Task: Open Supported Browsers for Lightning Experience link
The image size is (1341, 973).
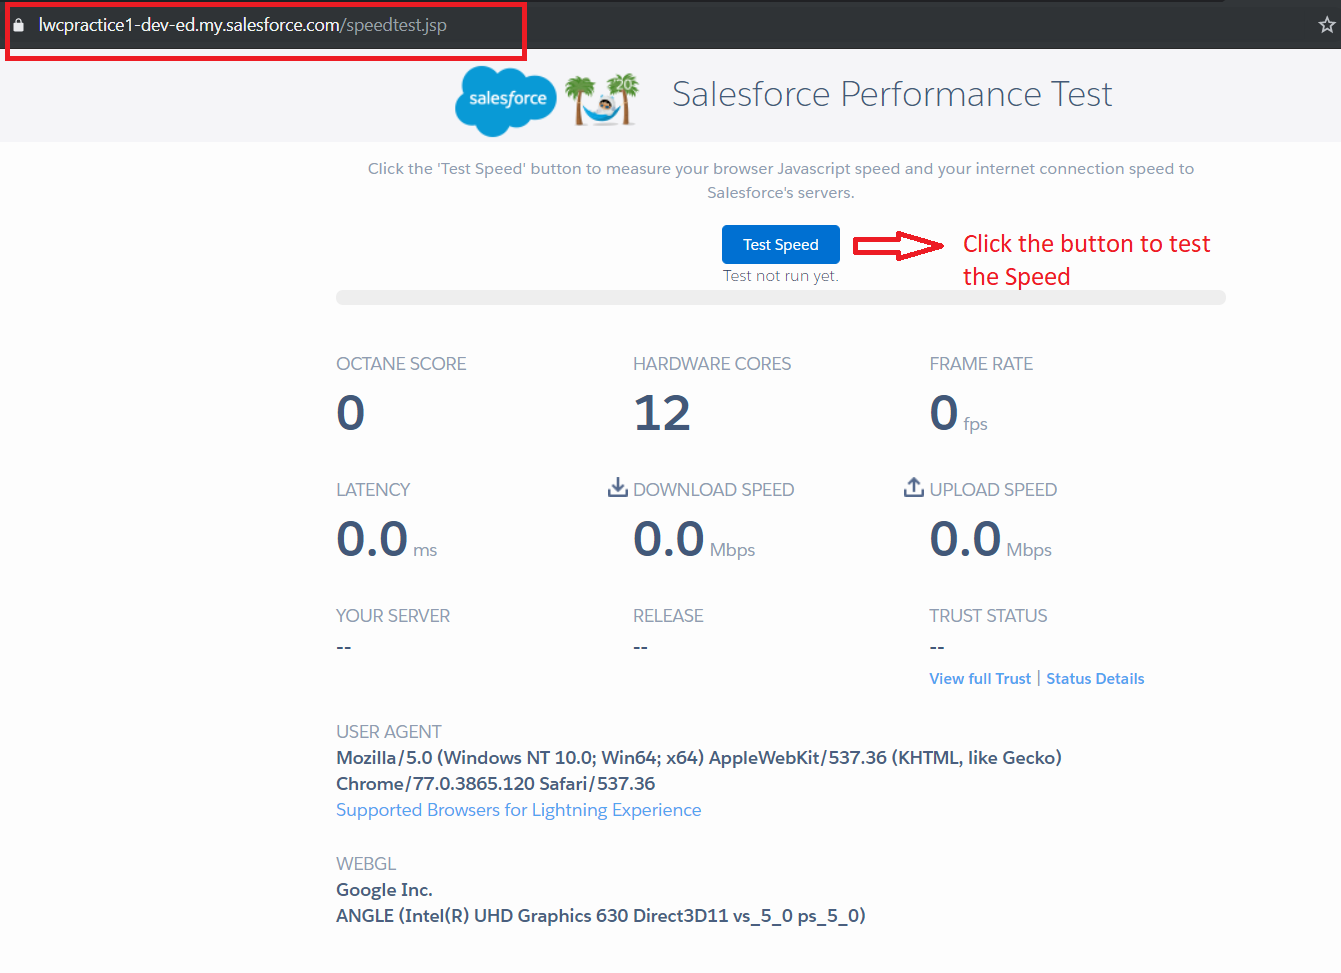Action: (x=518, y=810)
